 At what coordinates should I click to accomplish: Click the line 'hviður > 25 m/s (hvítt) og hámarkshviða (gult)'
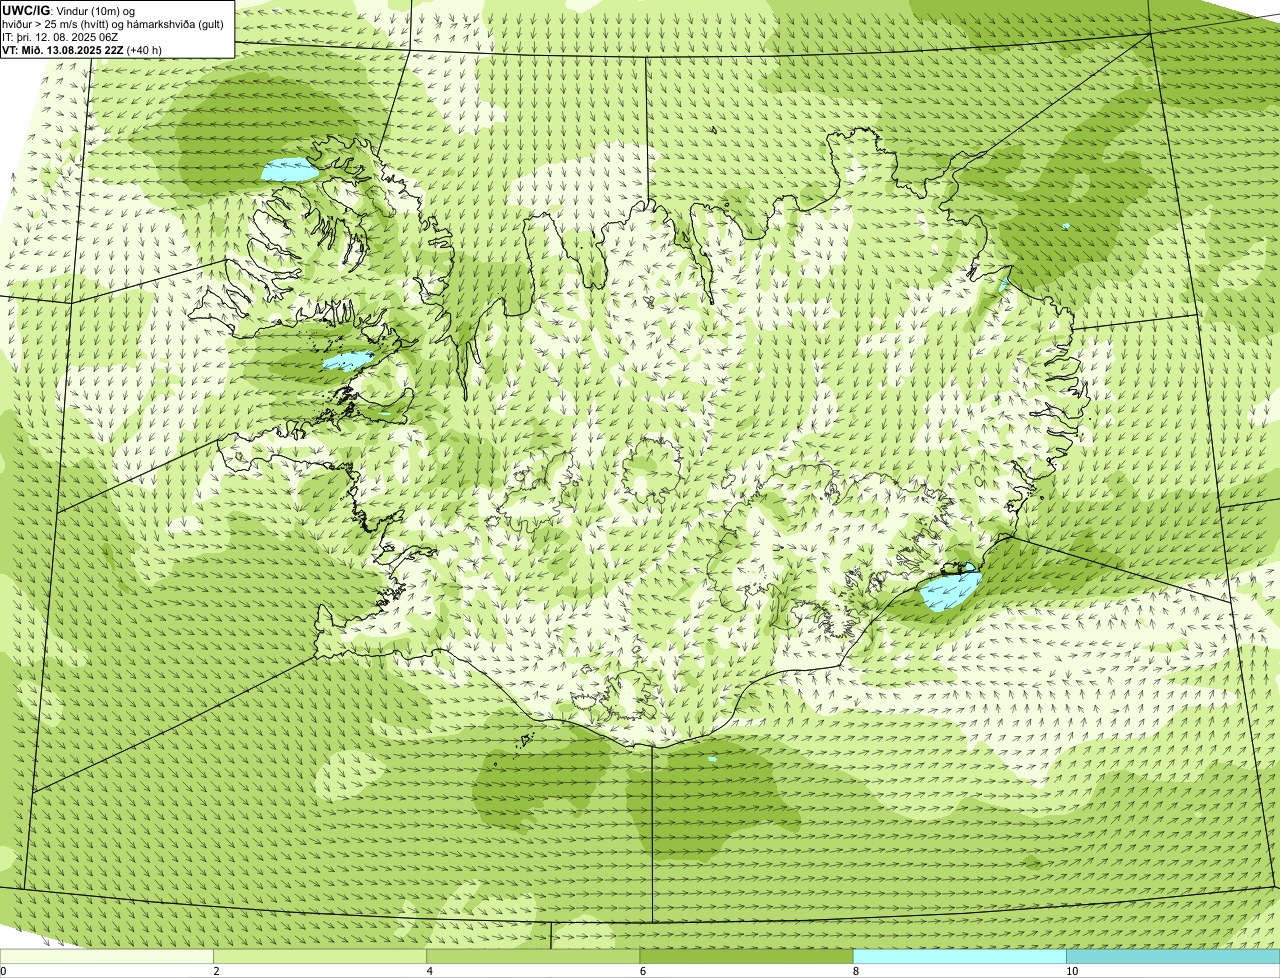click(x=113, y=23)
